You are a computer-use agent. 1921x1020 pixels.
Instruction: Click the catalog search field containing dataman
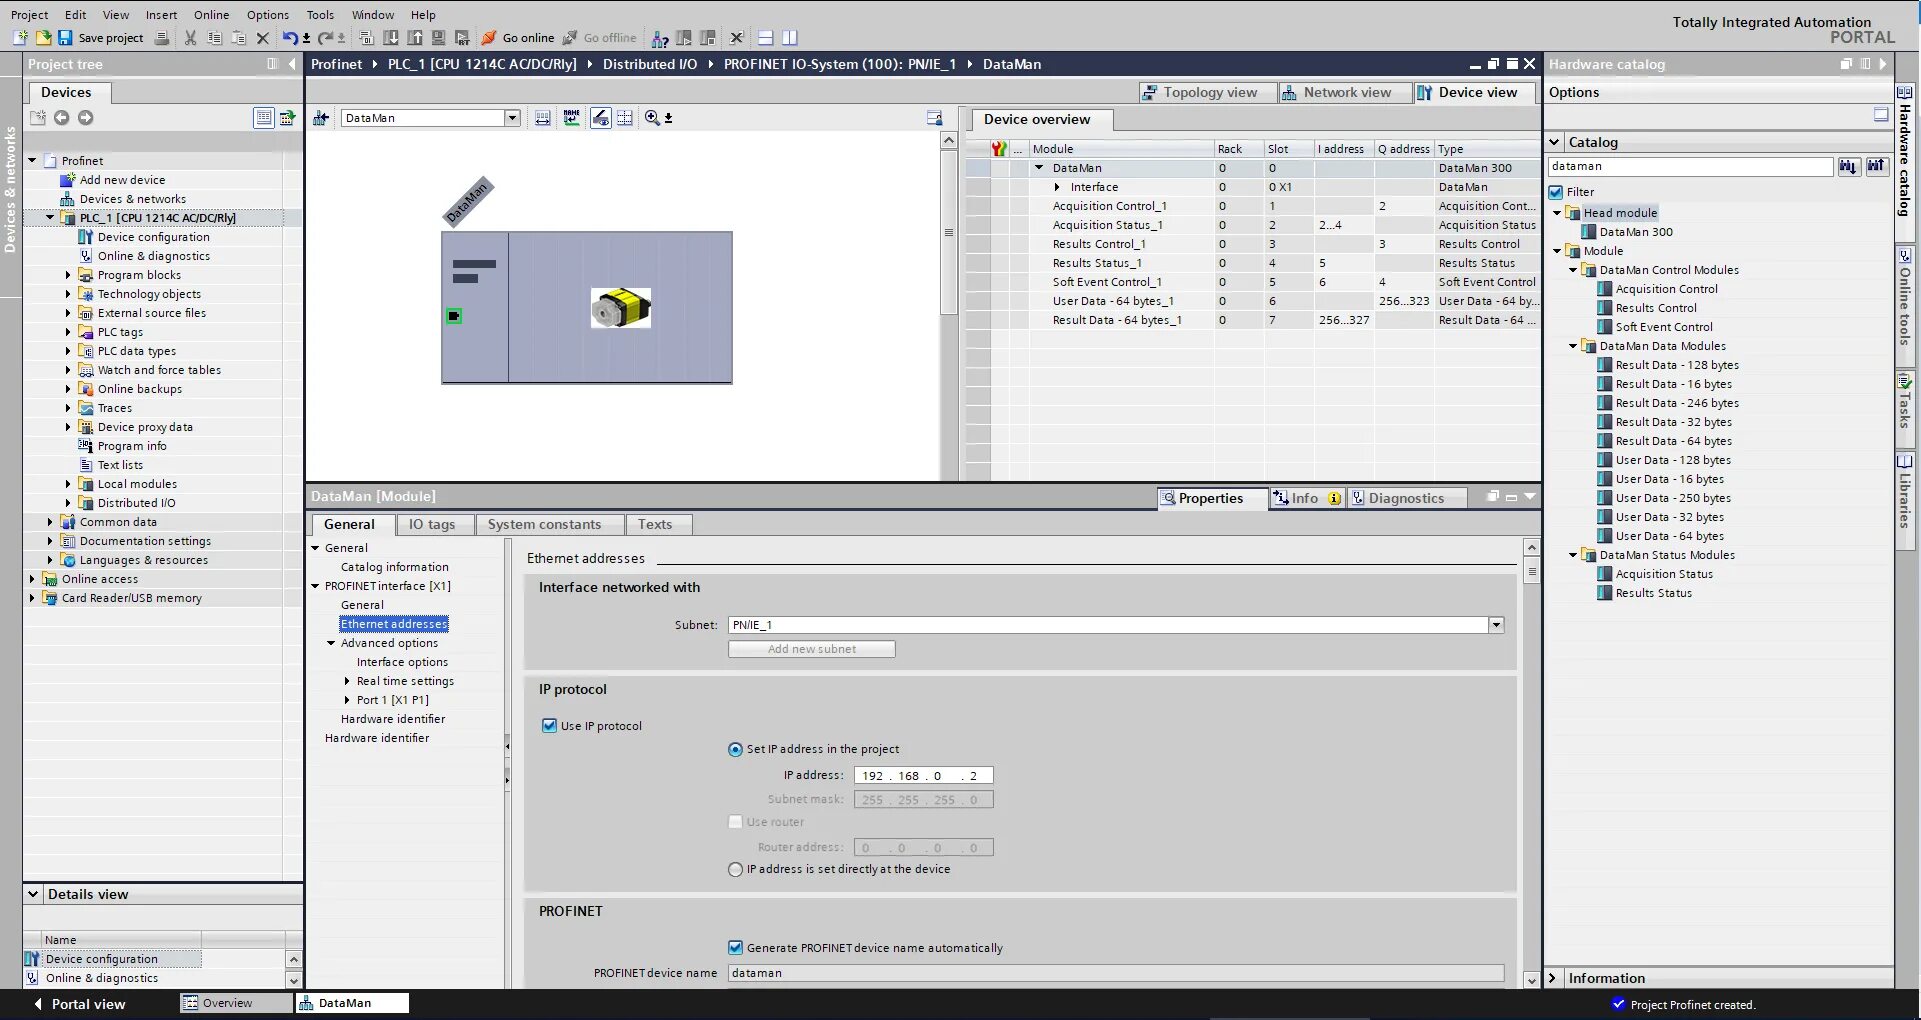pos(1690,167)
